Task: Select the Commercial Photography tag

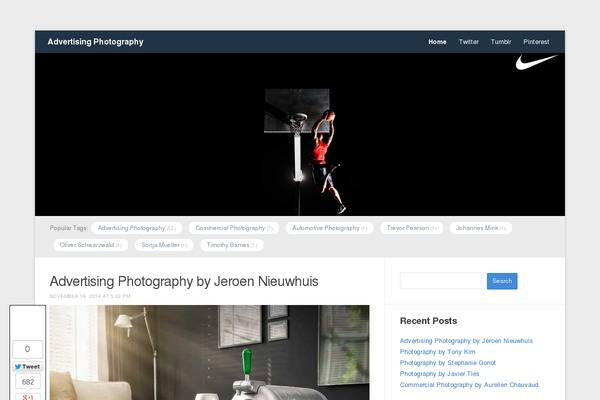Action: point(234,228)
